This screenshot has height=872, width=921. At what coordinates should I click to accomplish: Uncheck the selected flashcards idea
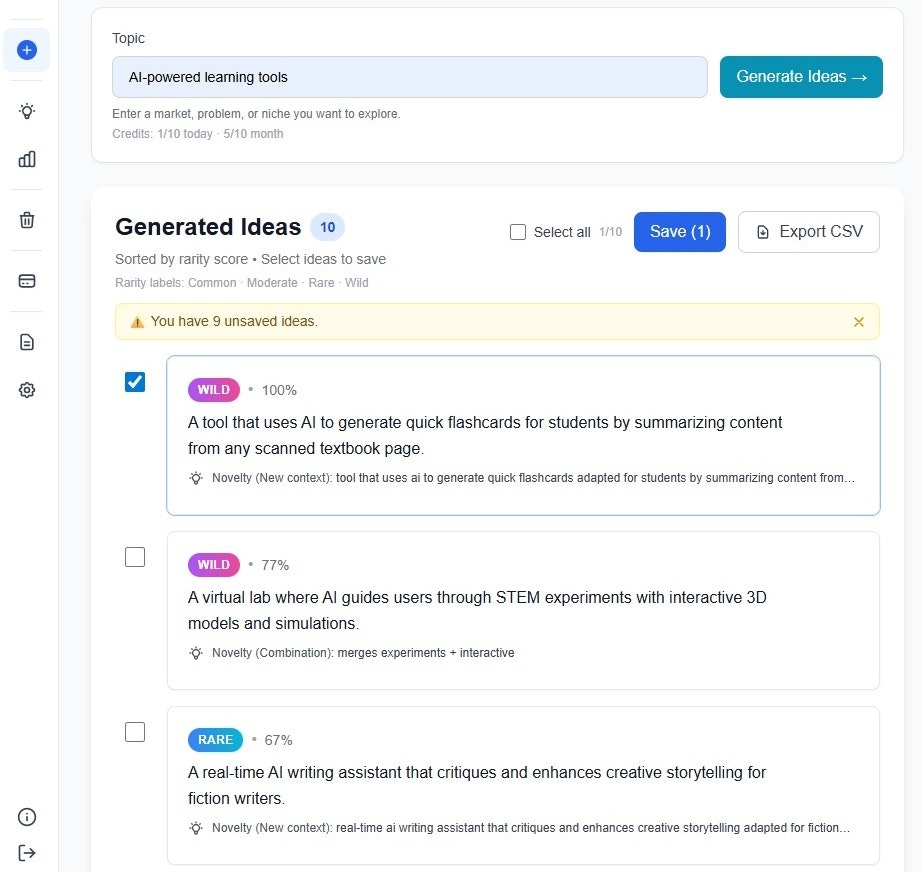tap(135, 382)
